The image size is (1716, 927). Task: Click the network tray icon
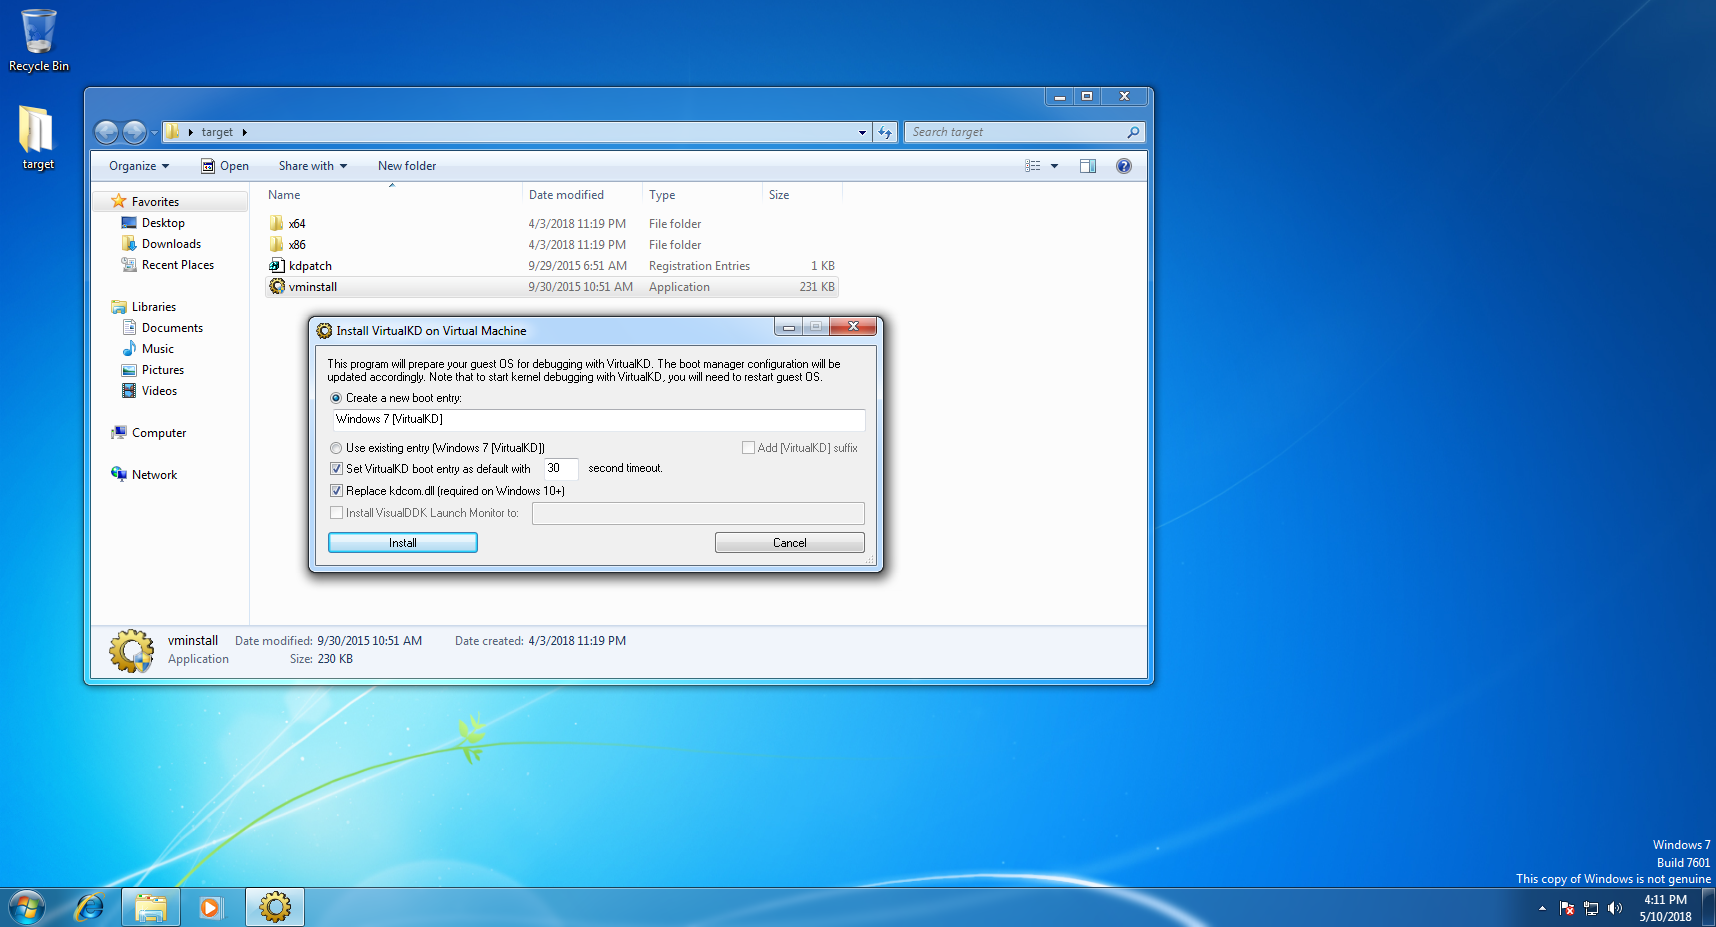[x=1591, y=908]
